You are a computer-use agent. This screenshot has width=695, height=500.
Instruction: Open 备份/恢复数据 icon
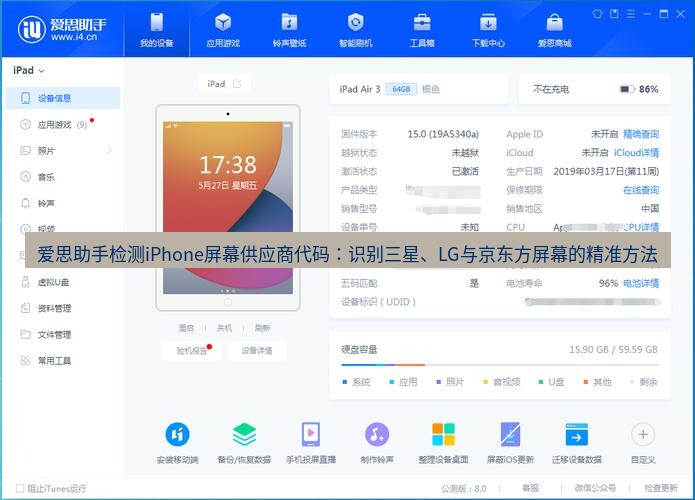(244, 434)
